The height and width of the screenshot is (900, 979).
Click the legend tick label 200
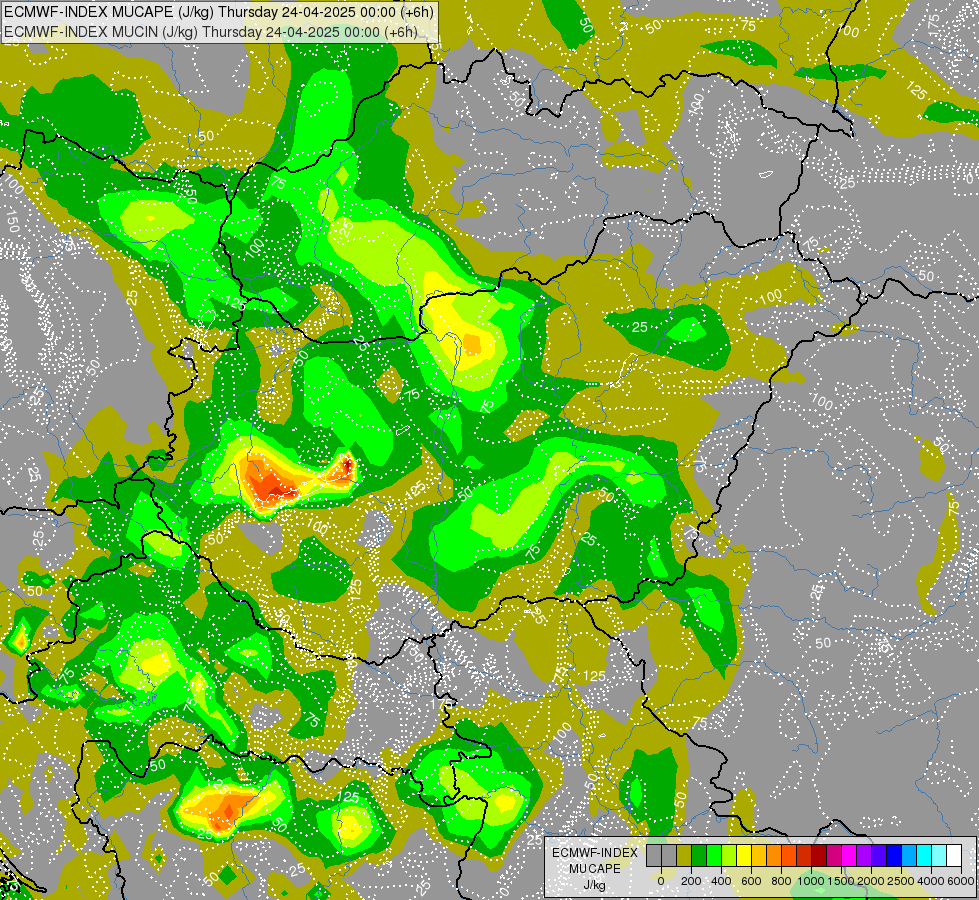coord(691,881)
